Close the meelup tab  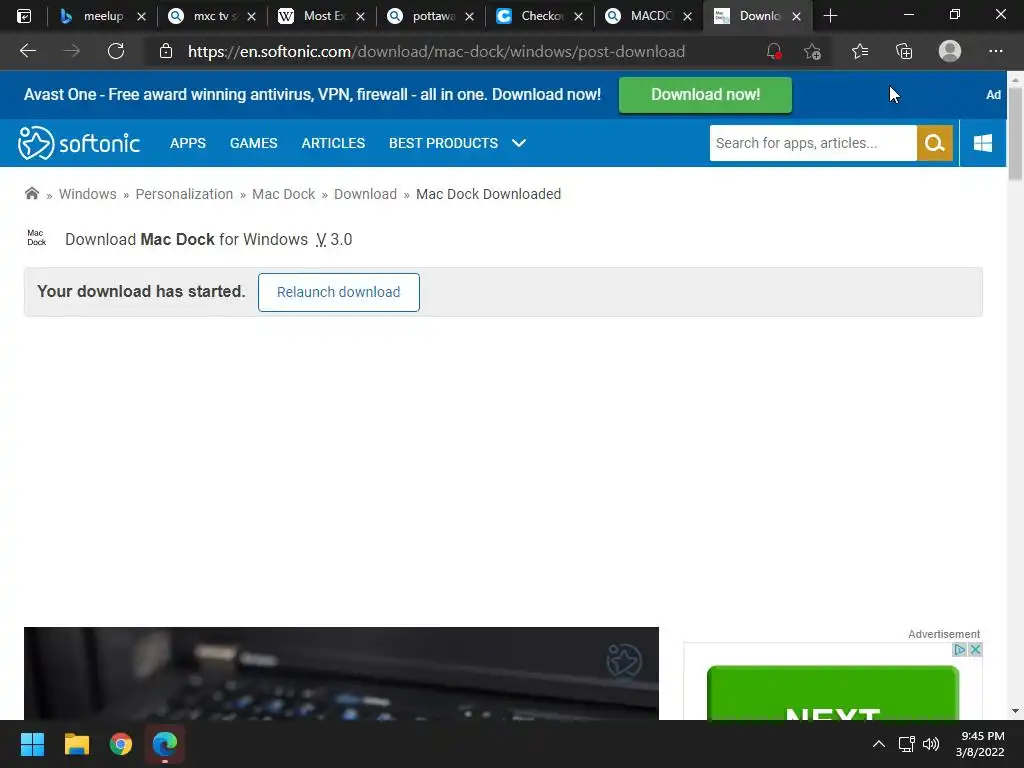click(141, 16)
